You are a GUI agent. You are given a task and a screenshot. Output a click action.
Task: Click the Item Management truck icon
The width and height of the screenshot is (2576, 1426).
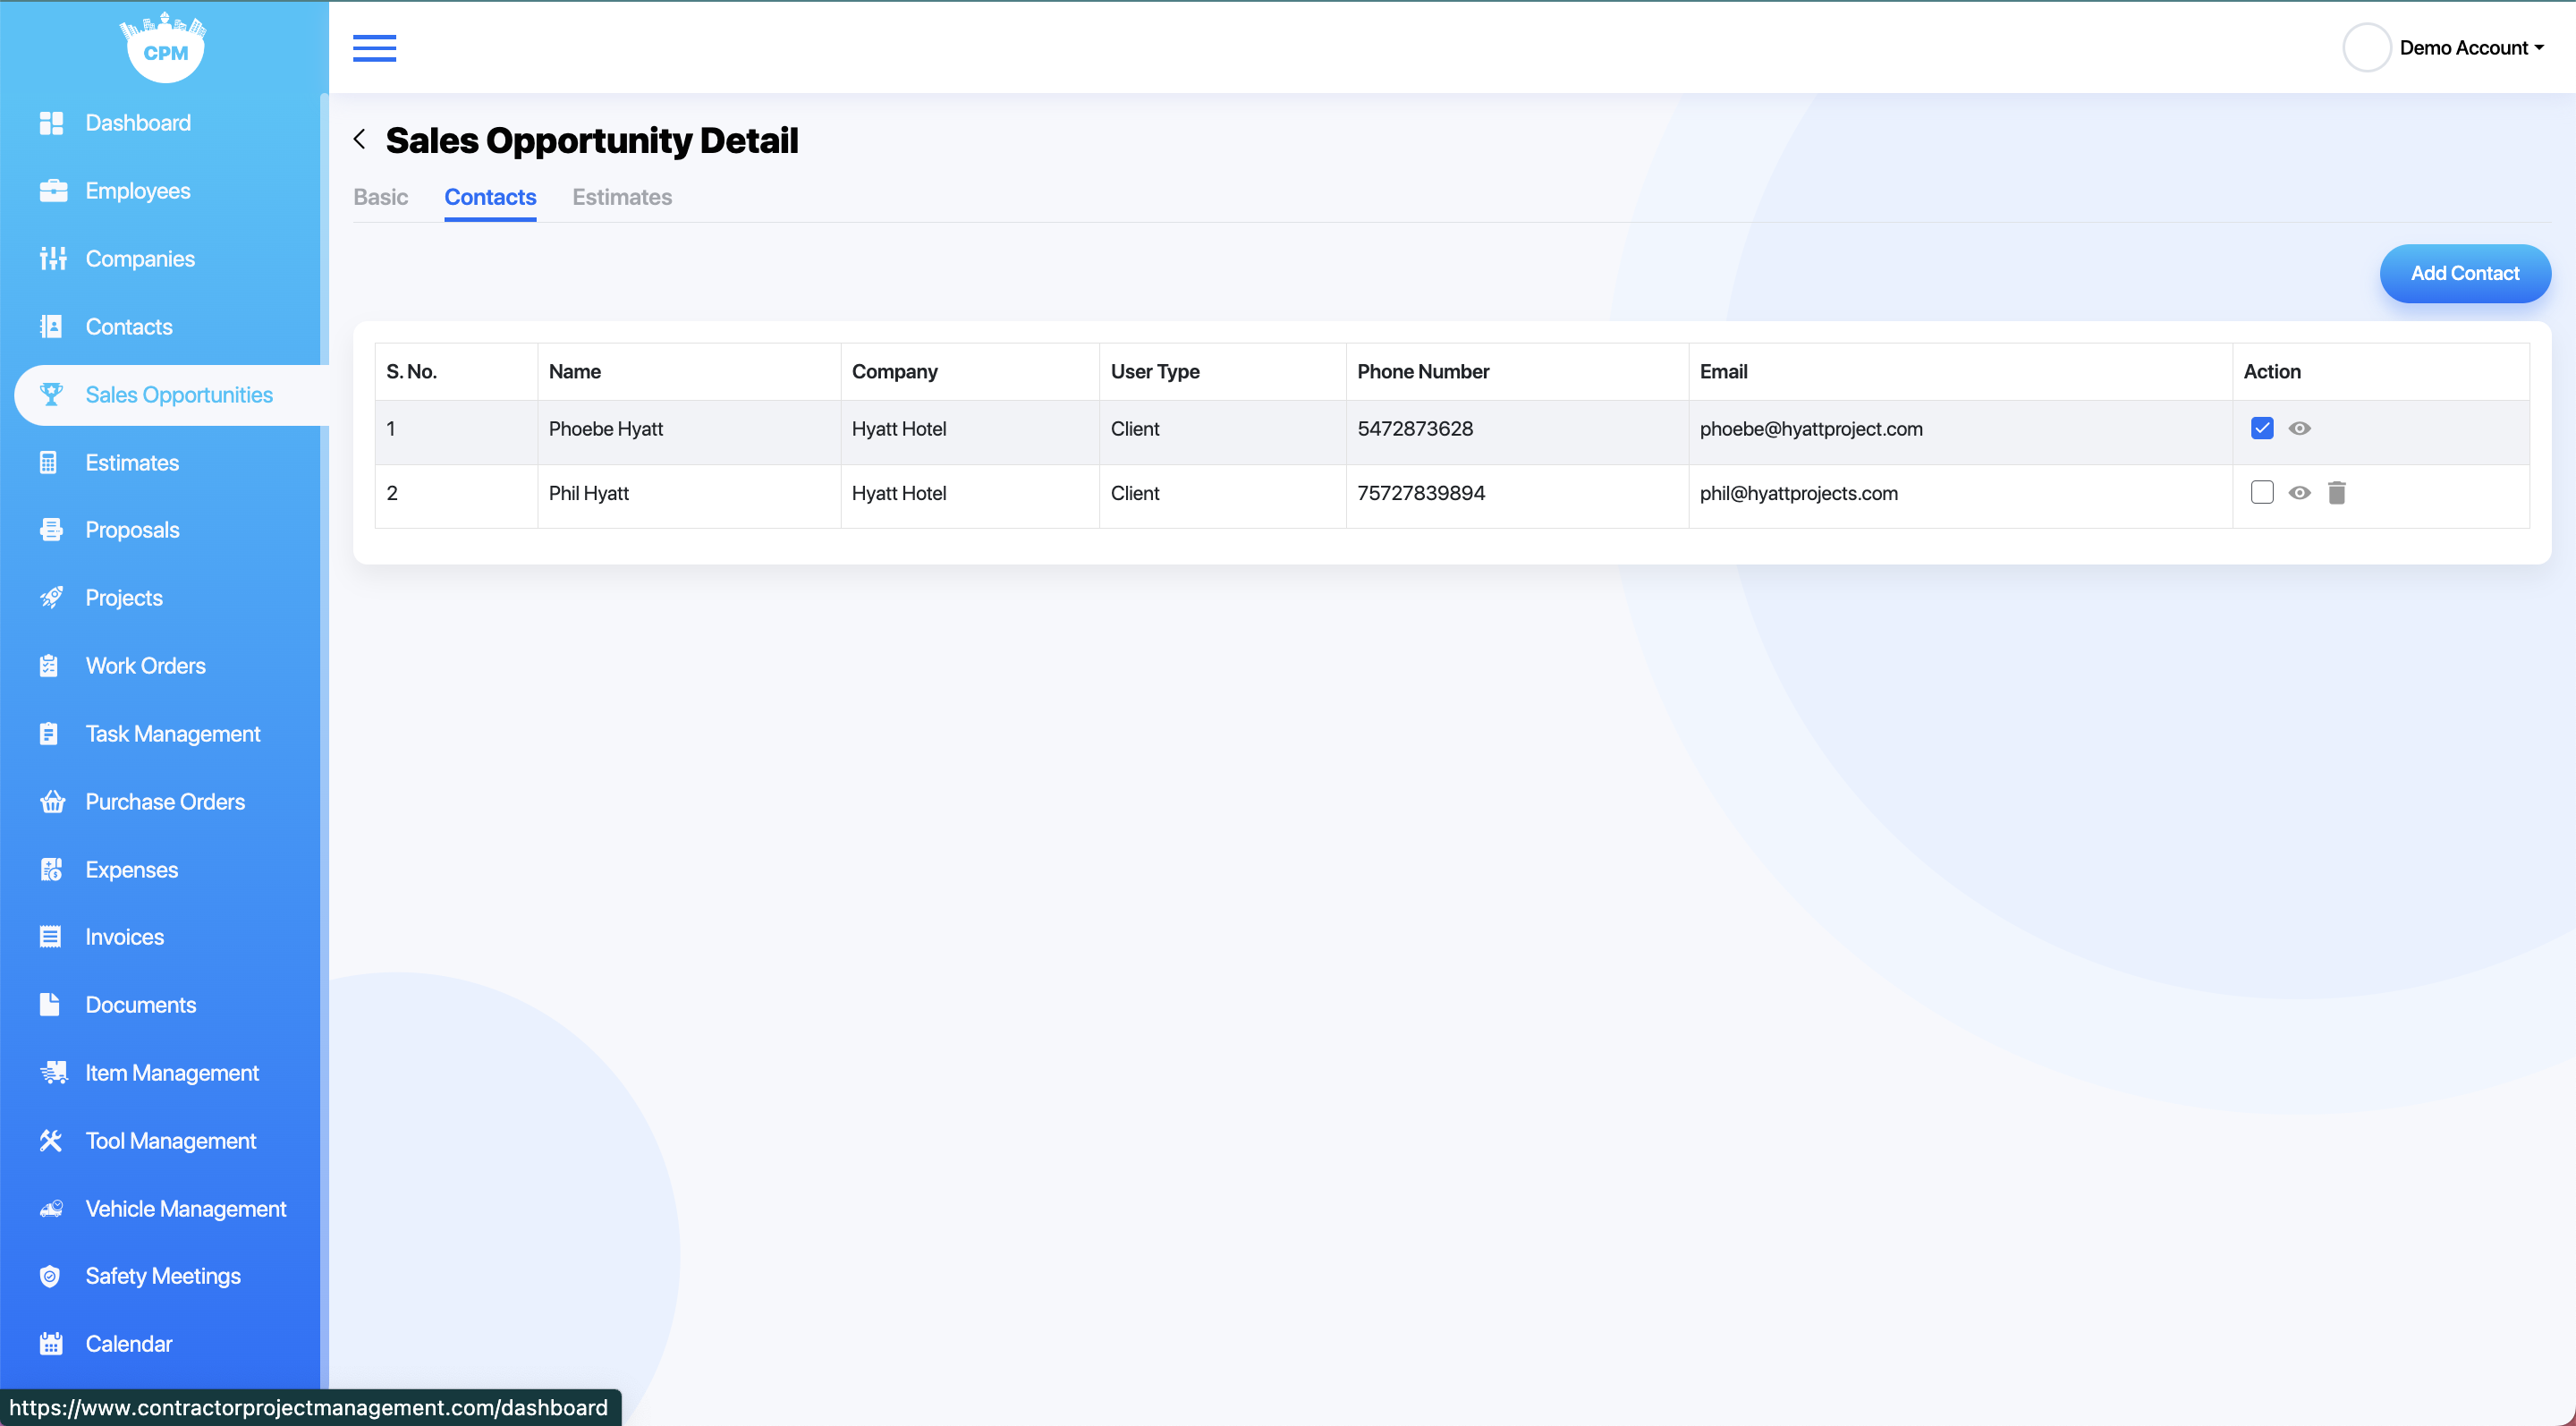pyautogui.click(x=54, y=1073)
